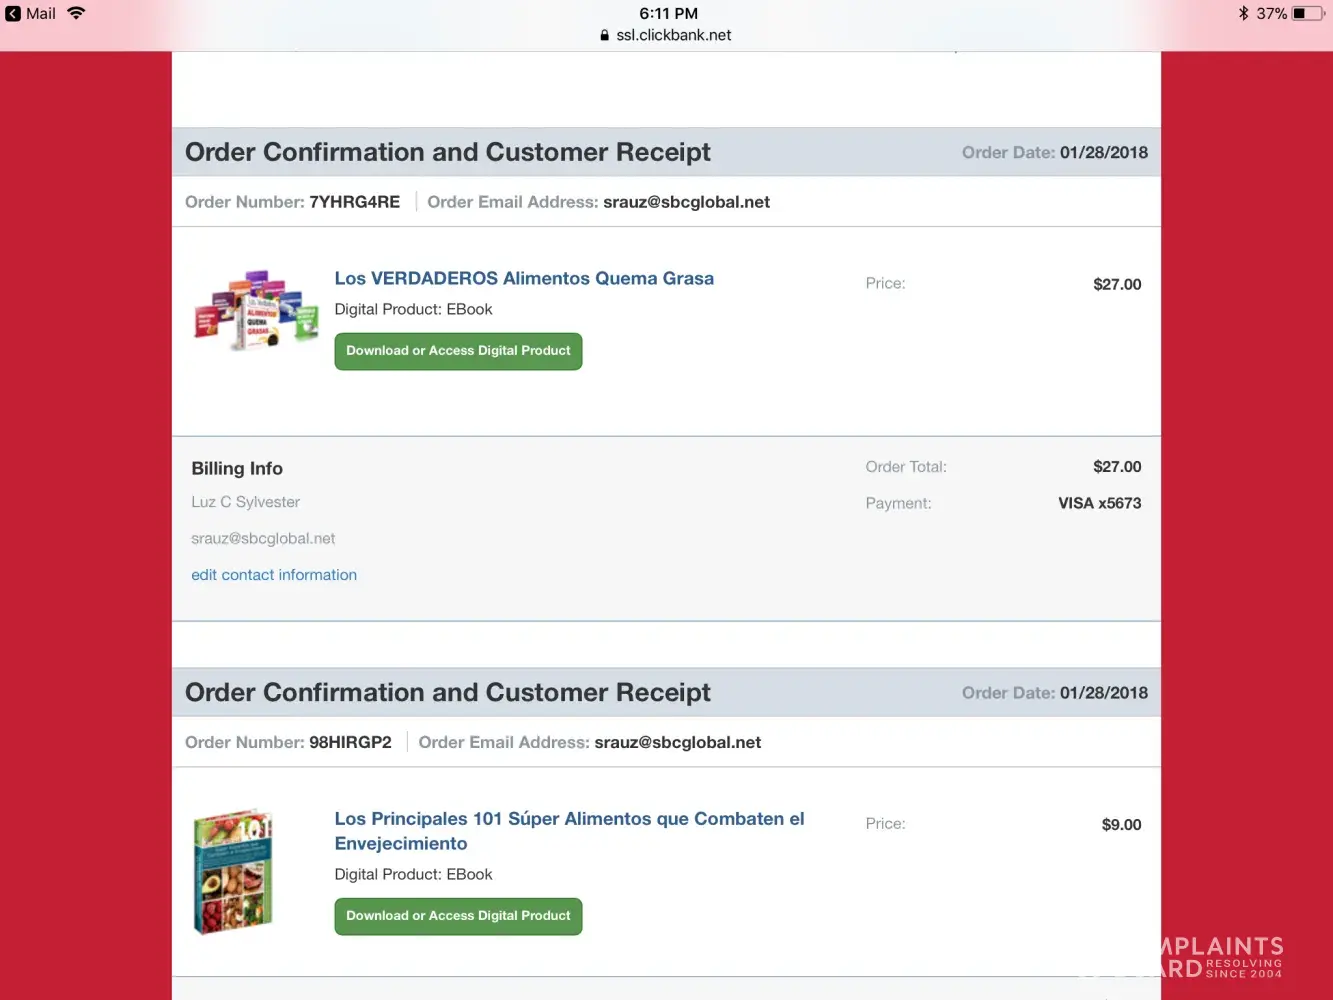The height and width of the screenshot is (1000, 1333).
Task: Download the 101 Súper Alimentos EBook
Action: (x=458, y=916)
